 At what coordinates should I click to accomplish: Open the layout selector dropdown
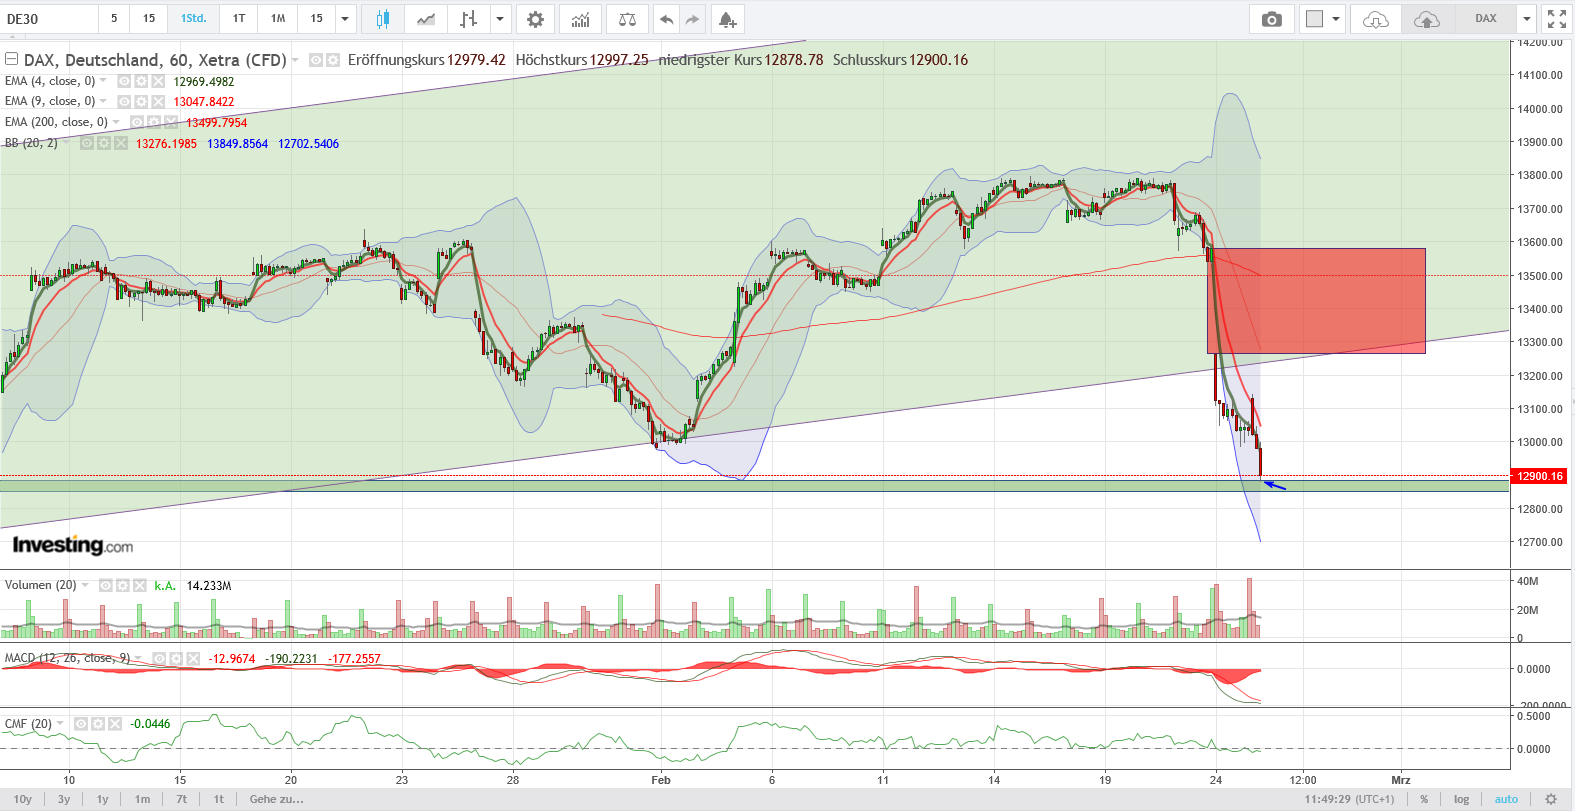click(x=1322, y=19)
